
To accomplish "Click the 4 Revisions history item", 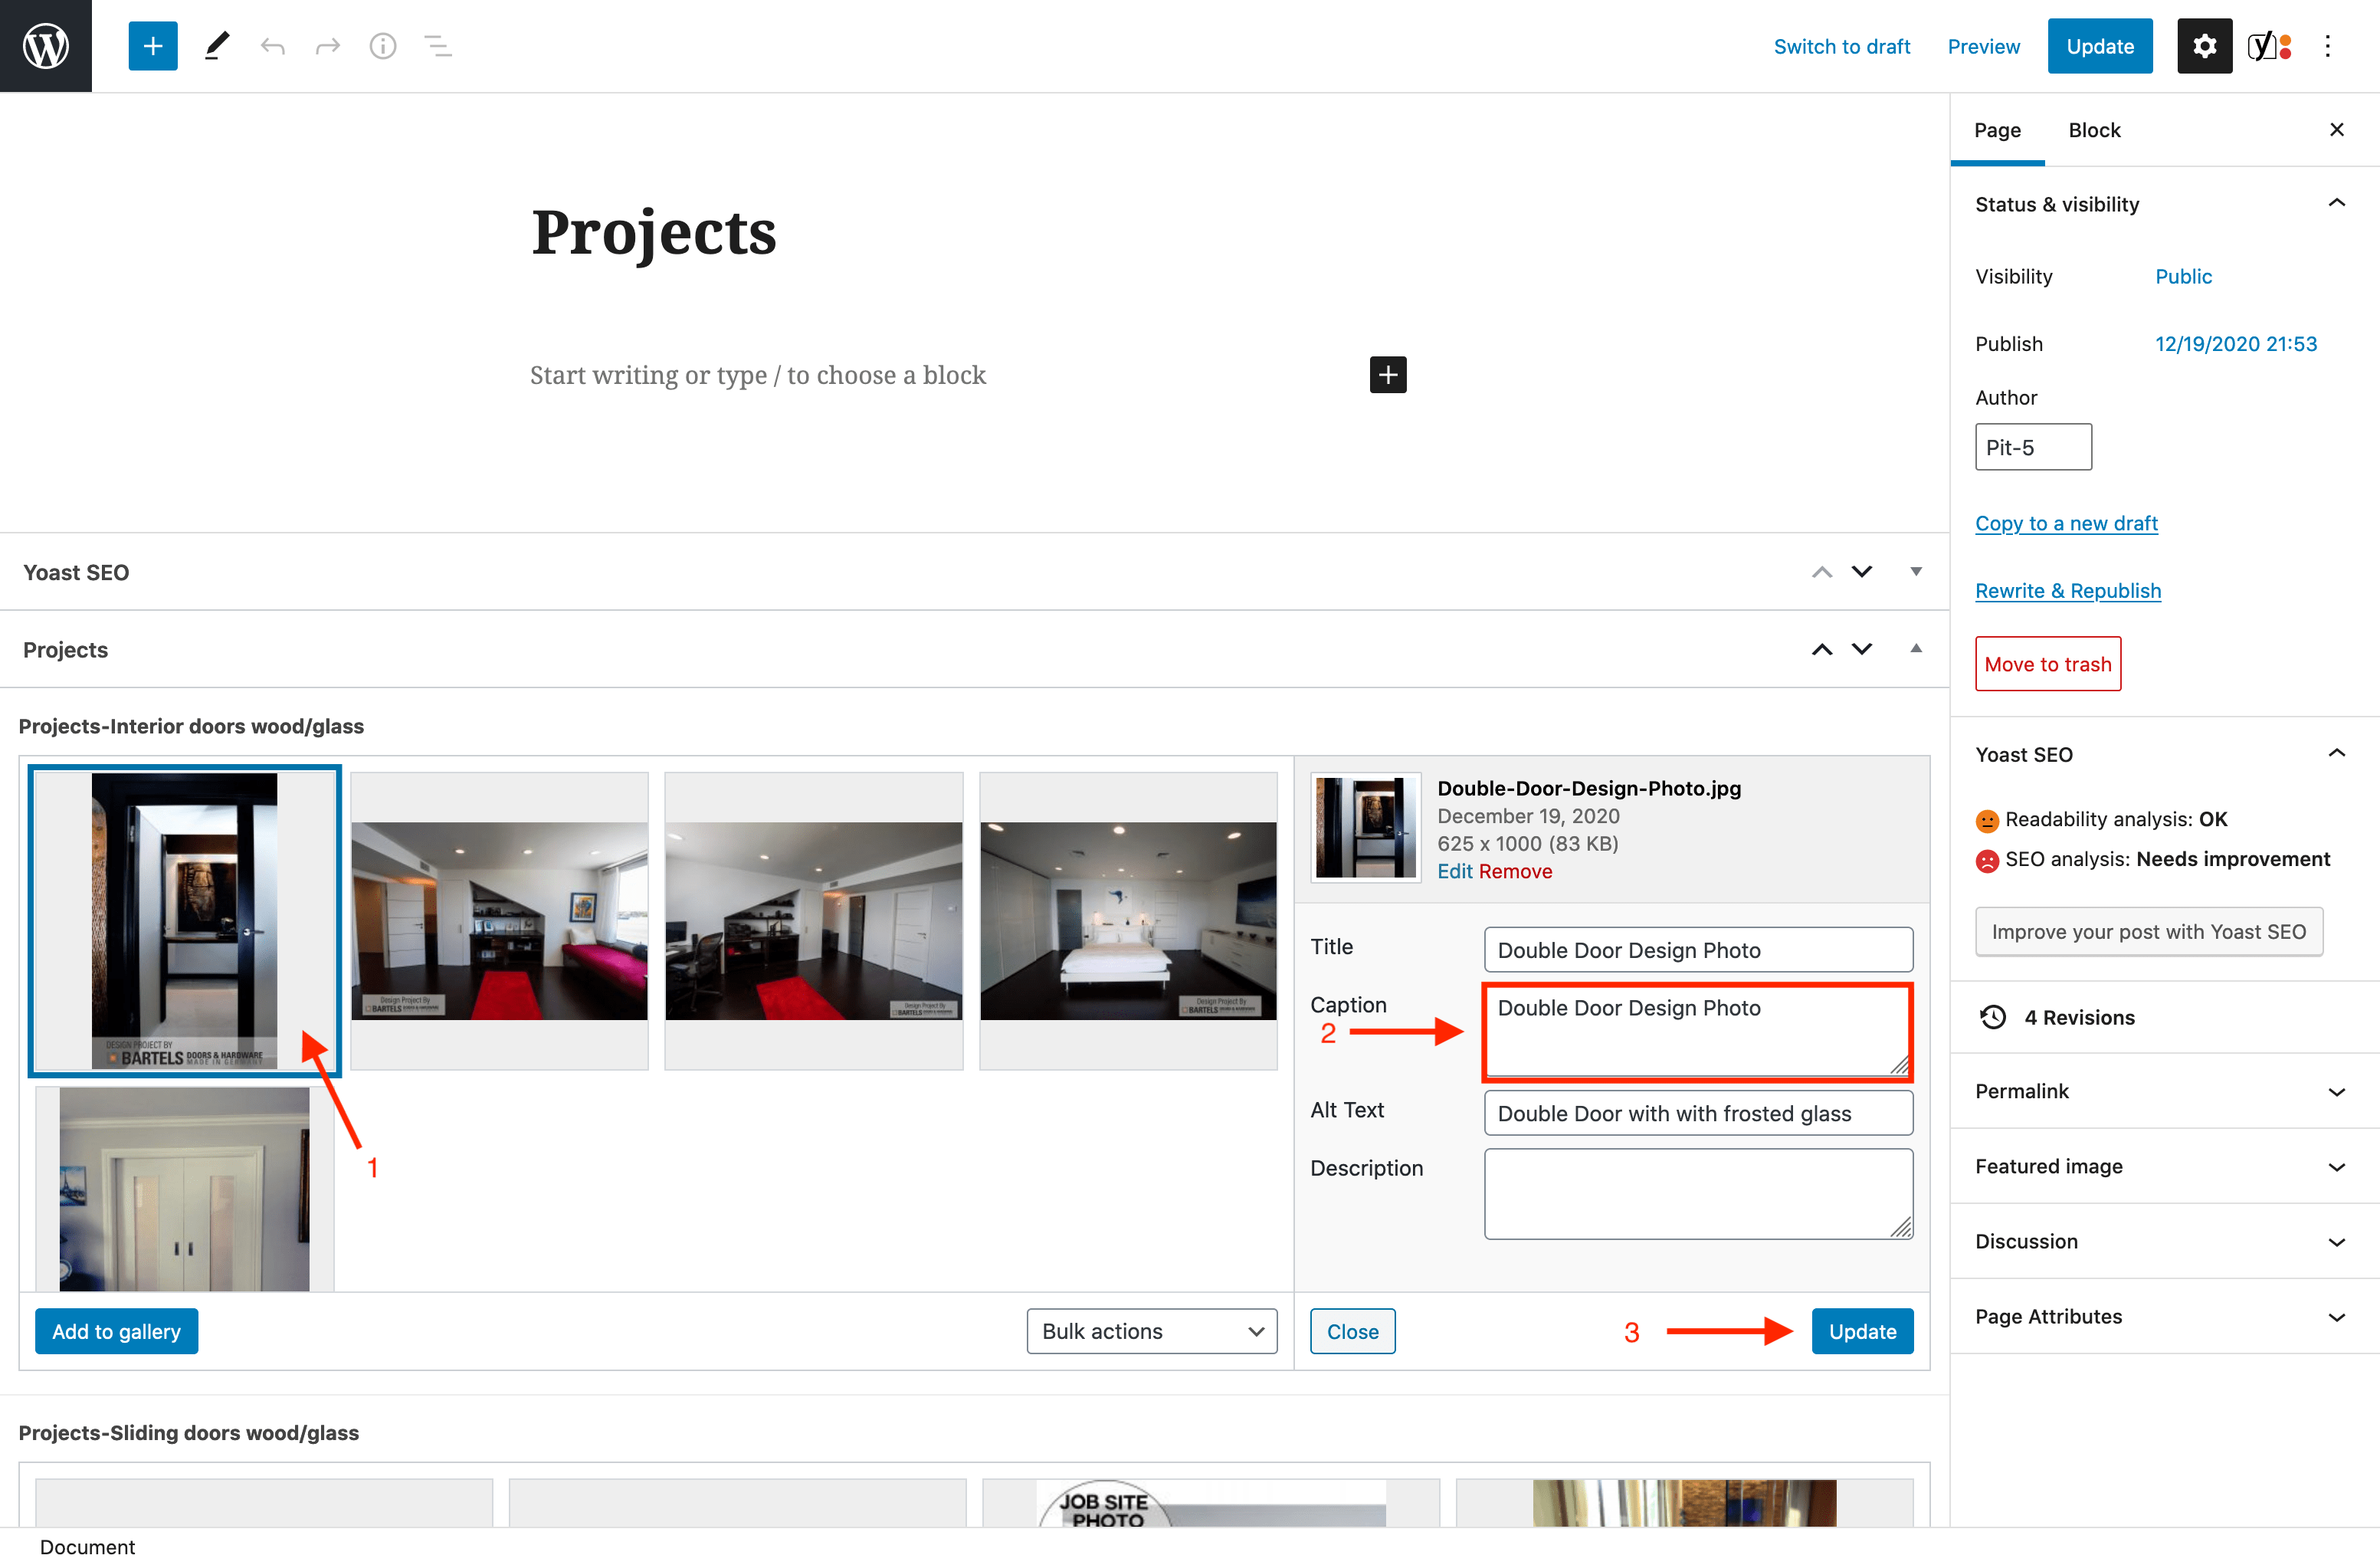I will (2078, 1017).
